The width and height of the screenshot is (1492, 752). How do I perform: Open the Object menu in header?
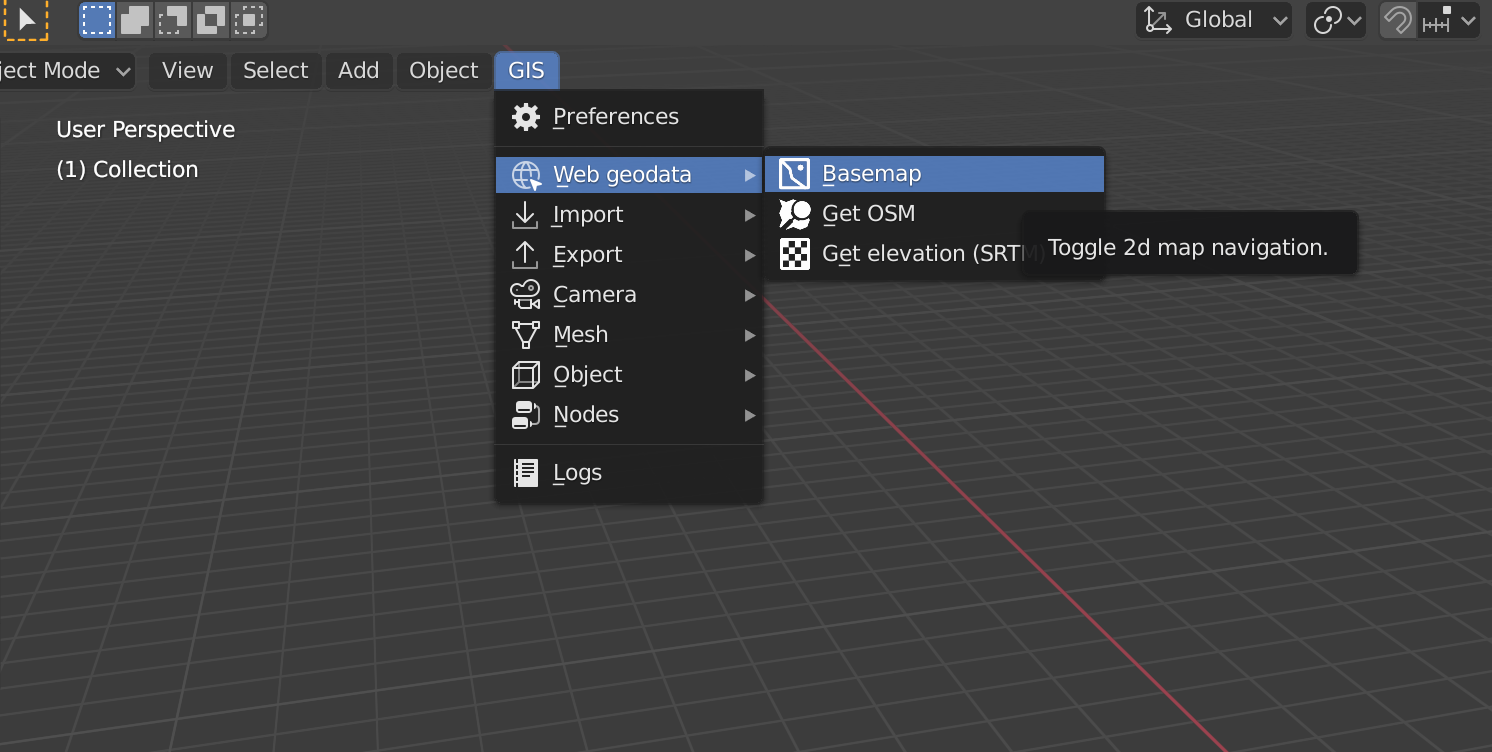444,71
